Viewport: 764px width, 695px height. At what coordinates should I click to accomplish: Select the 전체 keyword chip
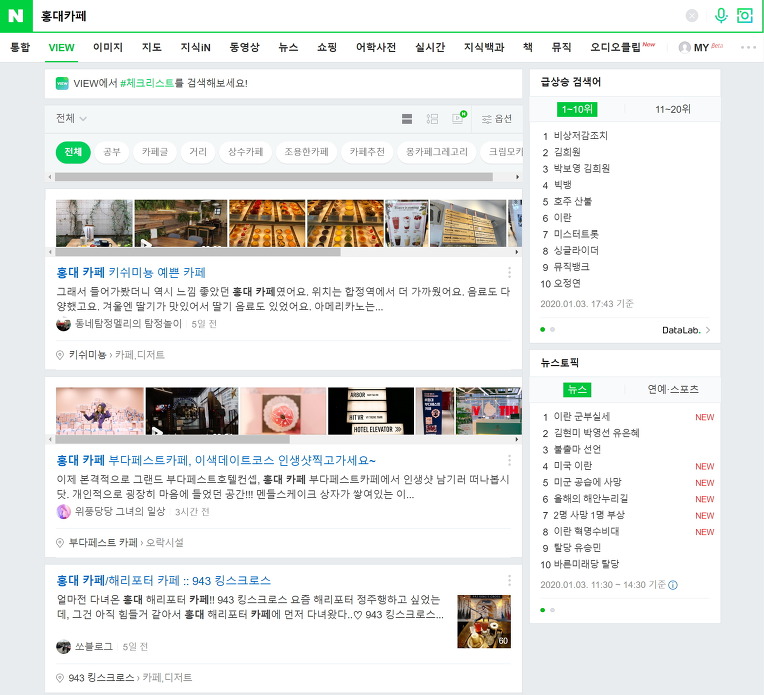73,152
